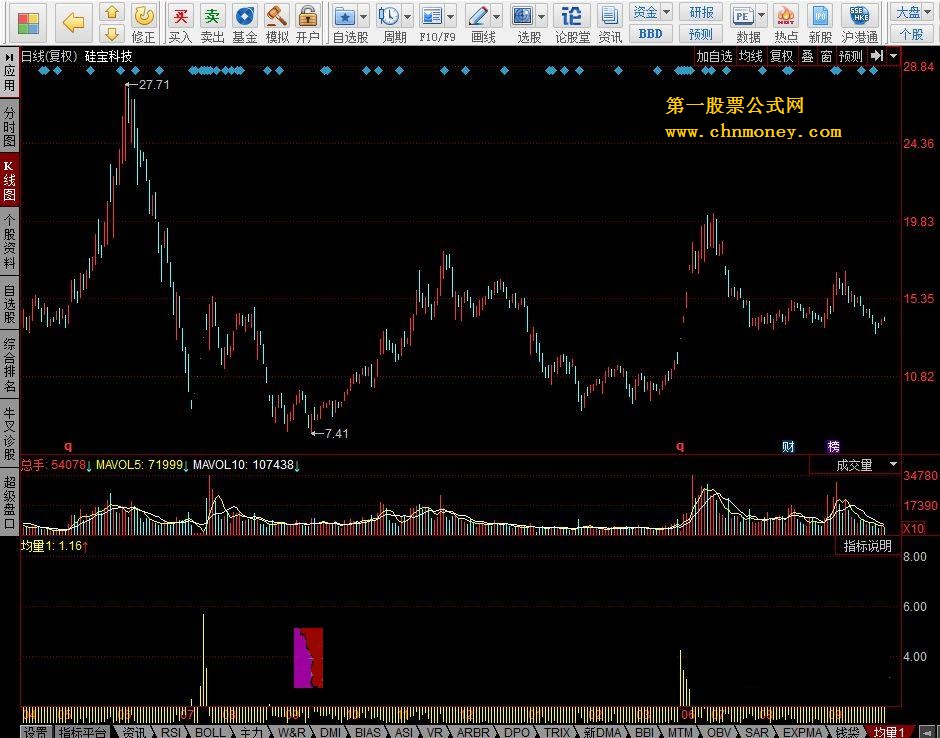This screenshot has width=940, height=738.
Task: Open the 指标平台 button
Action: (82, 732)
